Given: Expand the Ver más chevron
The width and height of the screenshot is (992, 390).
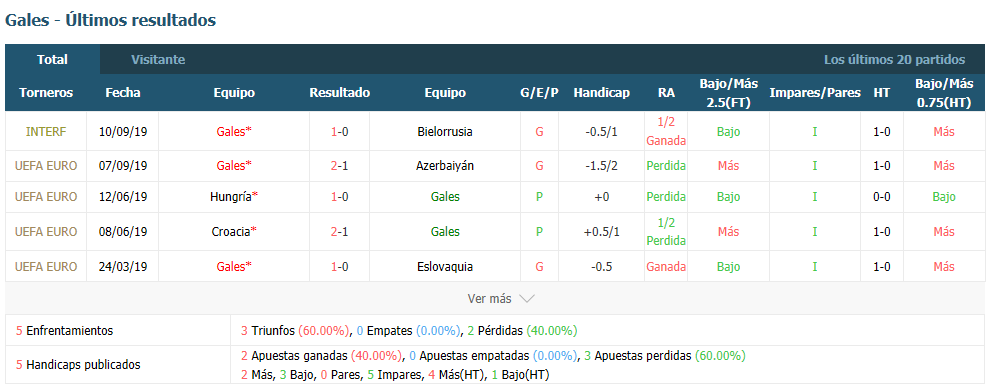Looking at the screenshot, I should [x=526, y=298].
